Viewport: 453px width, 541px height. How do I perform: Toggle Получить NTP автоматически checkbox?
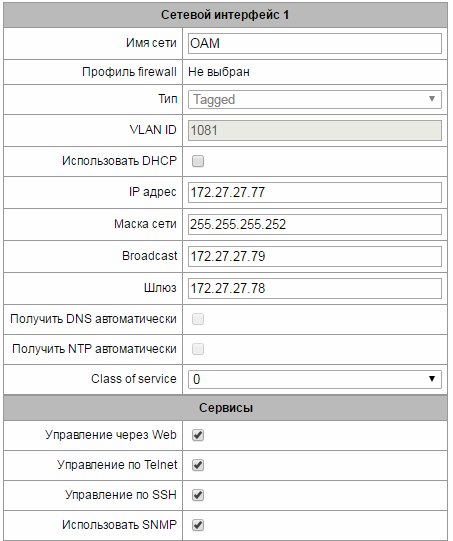point(198,349)
